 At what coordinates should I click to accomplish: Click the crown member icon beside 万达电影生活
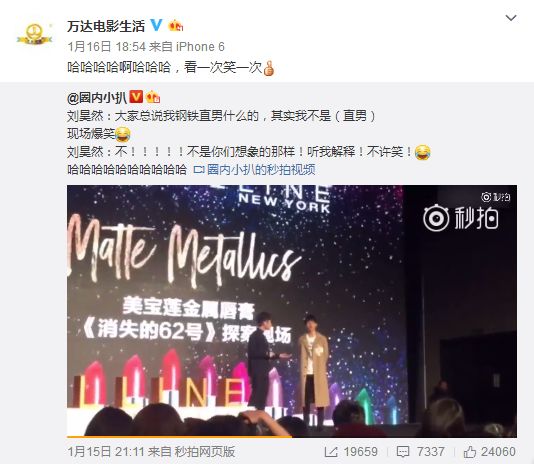[176, 26]
